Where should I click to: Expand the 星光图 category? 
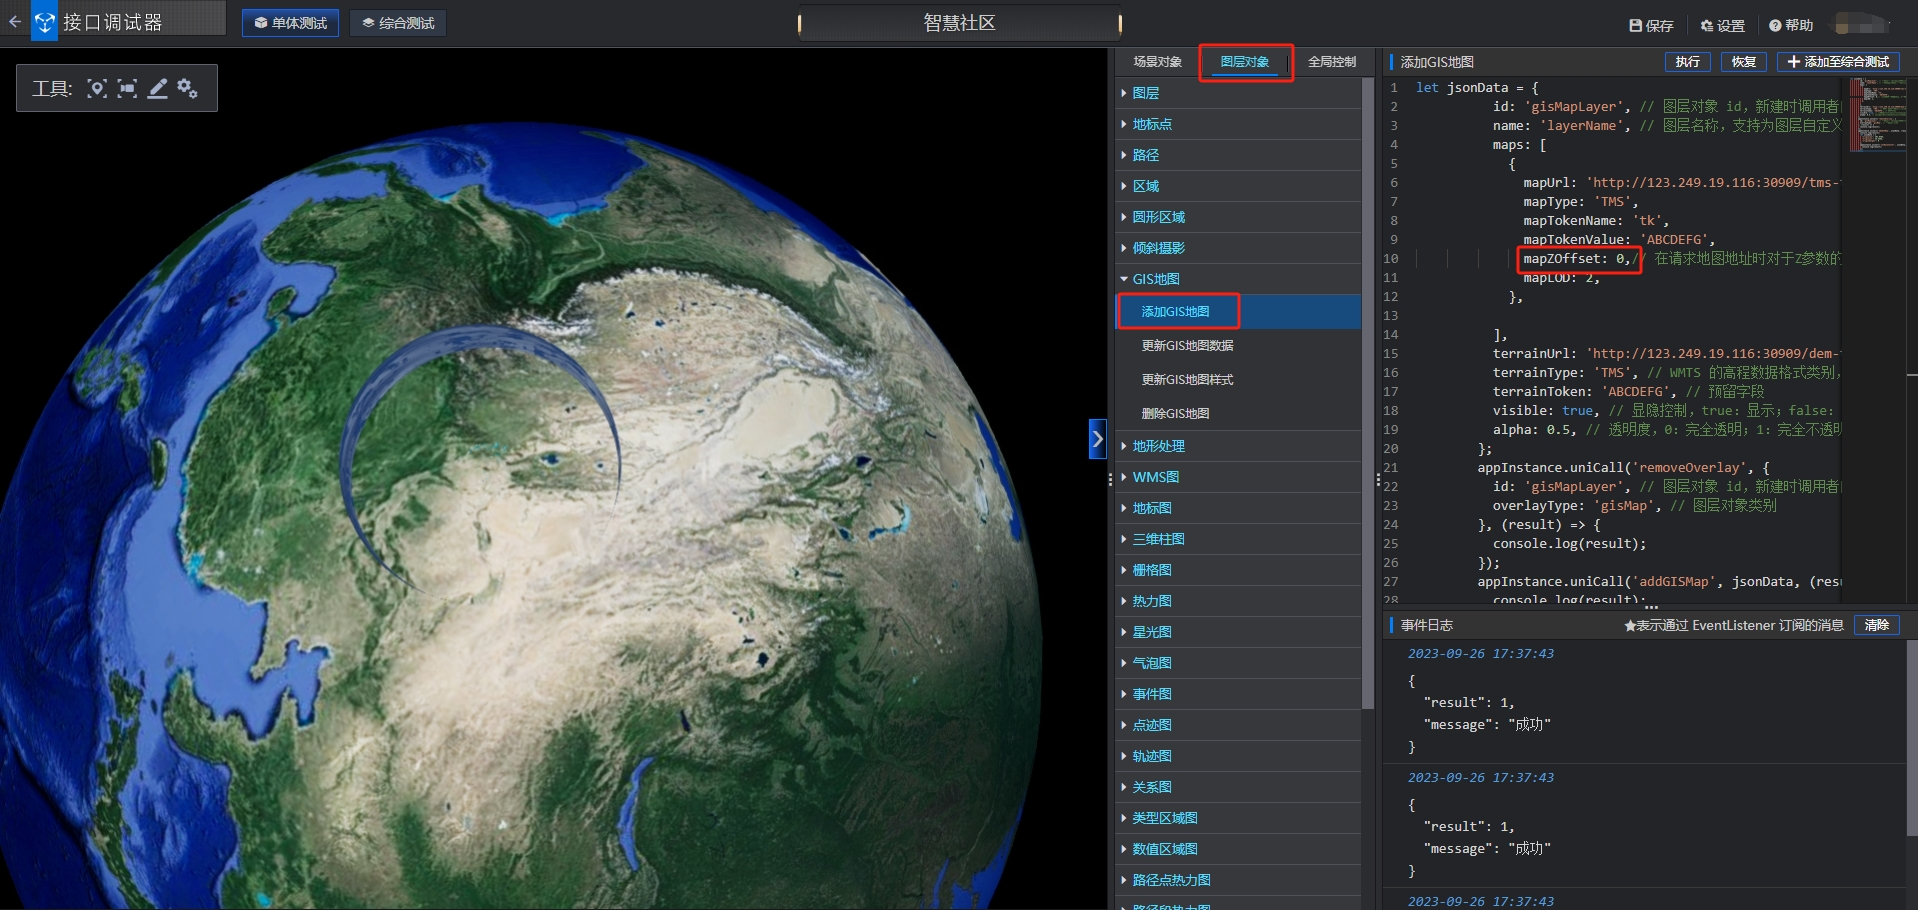pos(1238,632)
